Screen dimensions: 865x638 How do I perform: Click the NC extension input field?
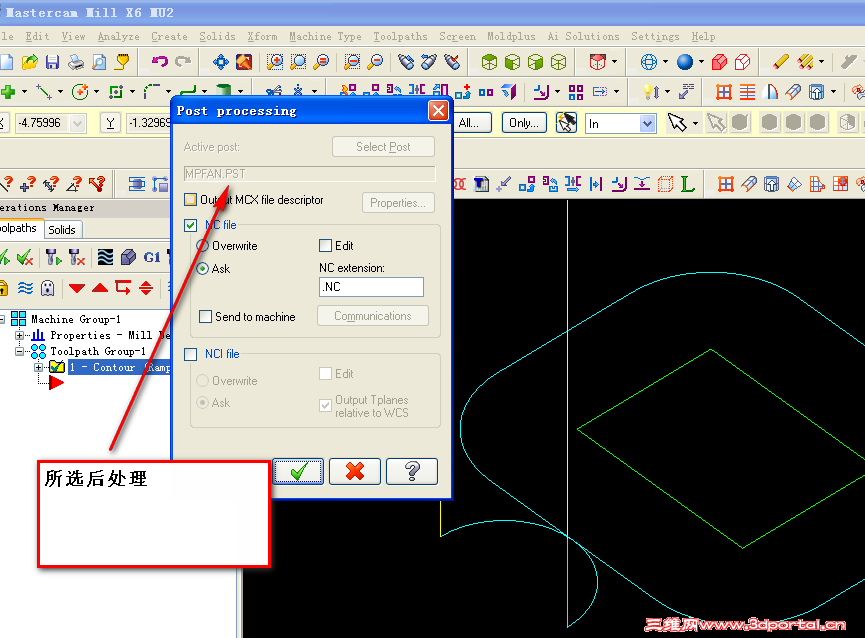point(371,287)
